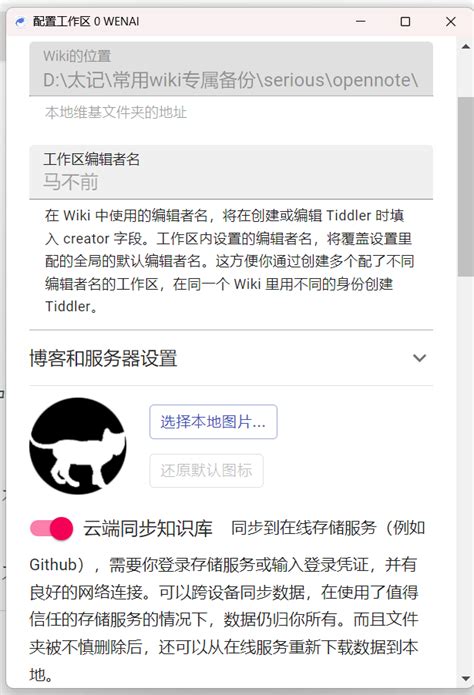Screen dimensions: 474x695
Task: Click the editor name description paragraph
Action: coord(230,261)
